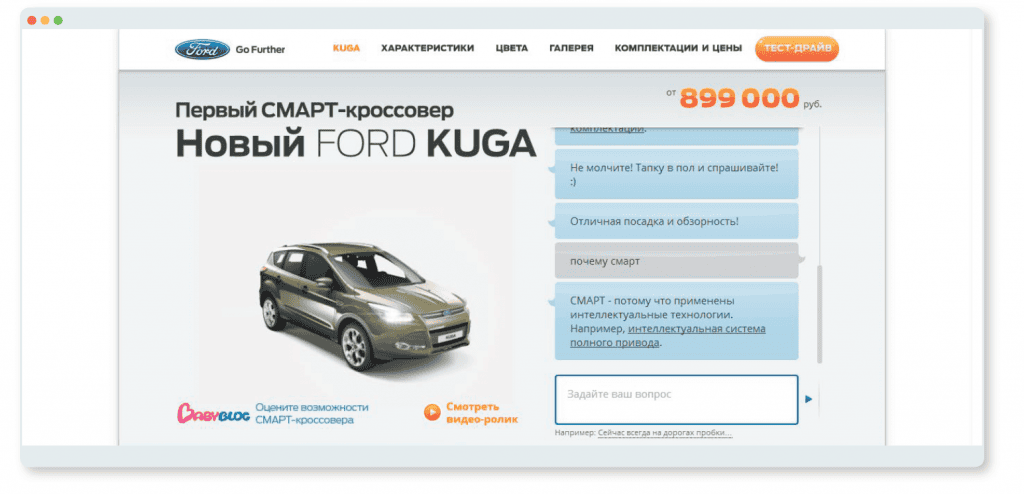Click the Смотреть видео-ролик link
The image size is (1024, 494).
[482, 413]
